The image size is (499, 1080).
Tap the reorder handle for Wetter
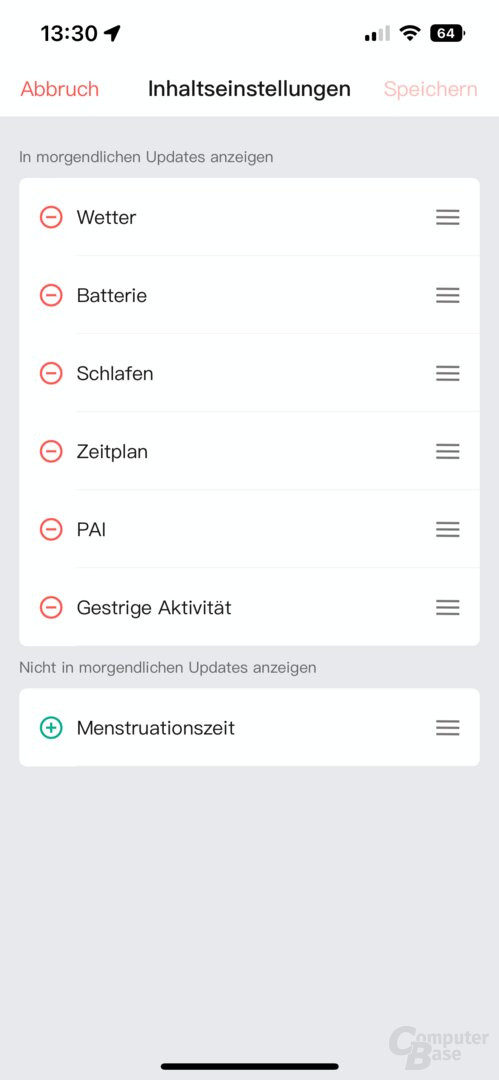point(447,218)
